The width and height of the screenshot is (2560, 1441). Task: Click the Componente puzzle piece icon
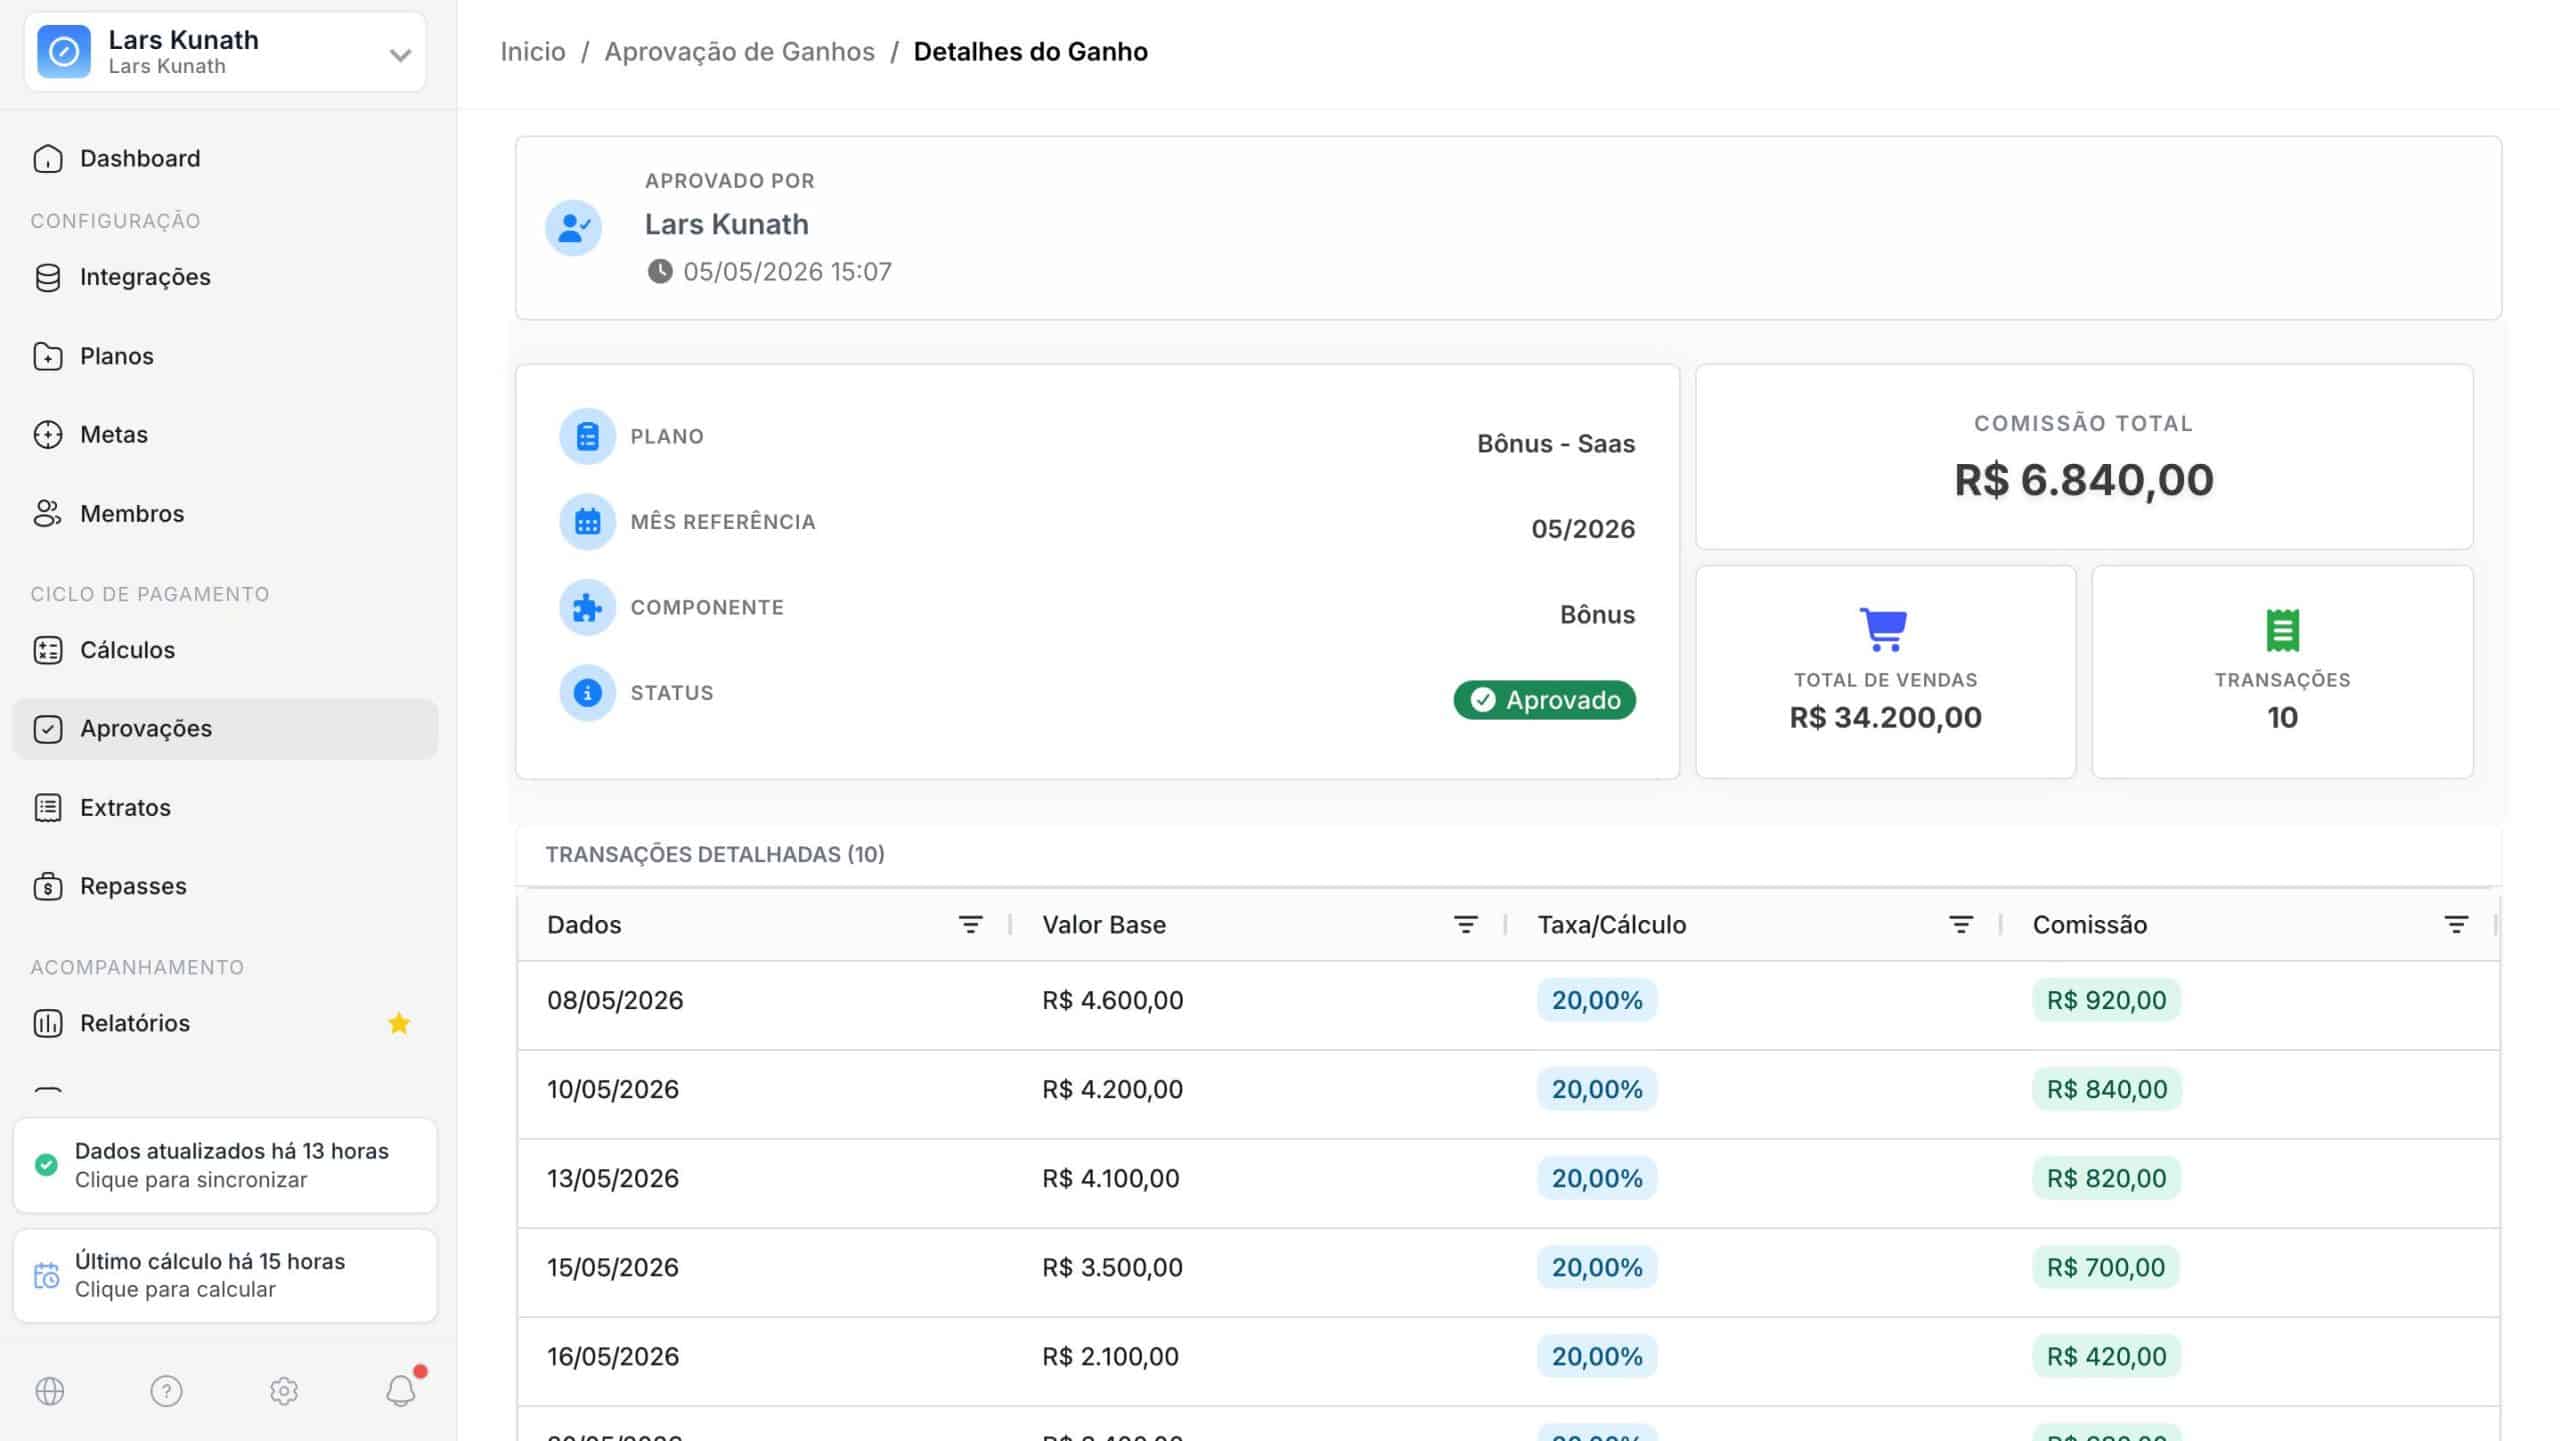[587, 607]
